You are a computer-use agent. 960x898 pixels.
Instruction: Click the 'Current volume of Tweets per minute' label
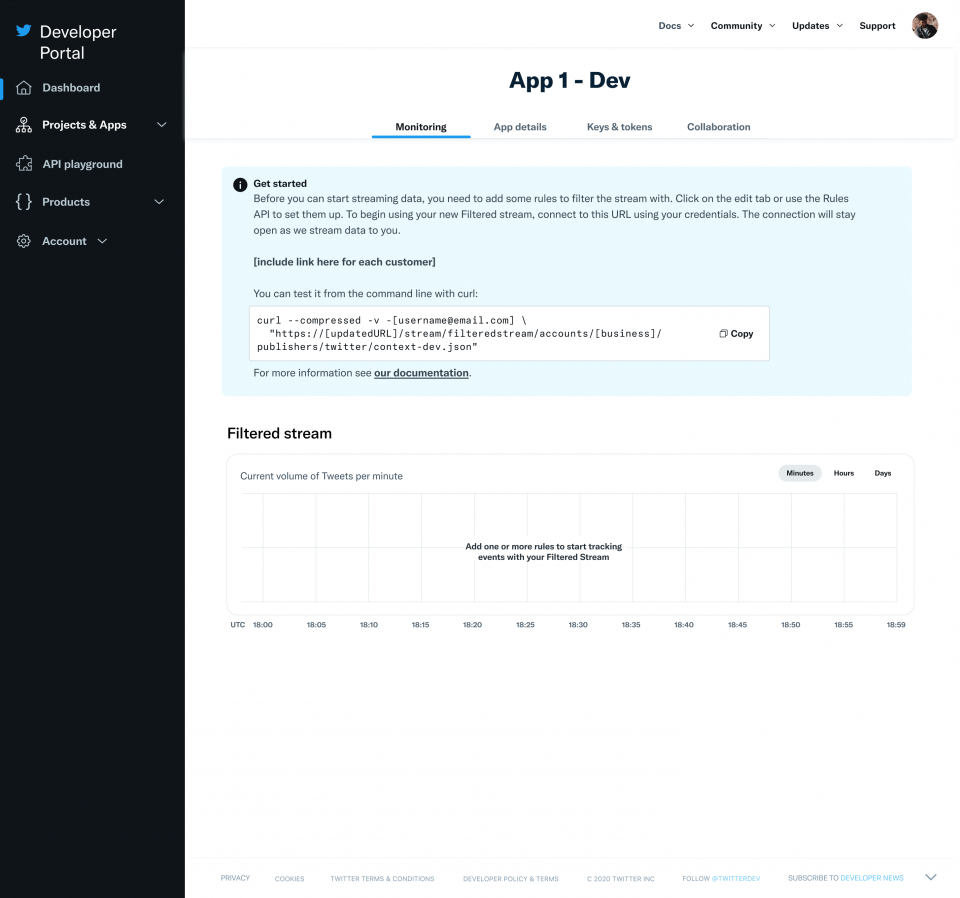point(321,476)
